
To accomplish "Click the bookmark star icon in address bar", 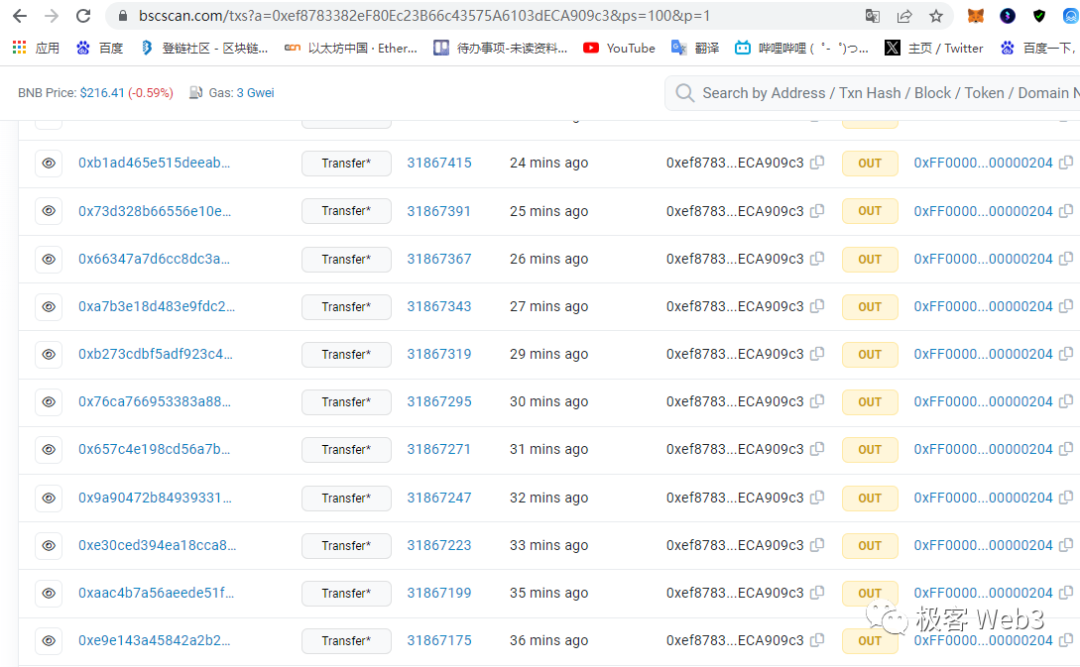I will pyautogui.click(x=936, y=16).
